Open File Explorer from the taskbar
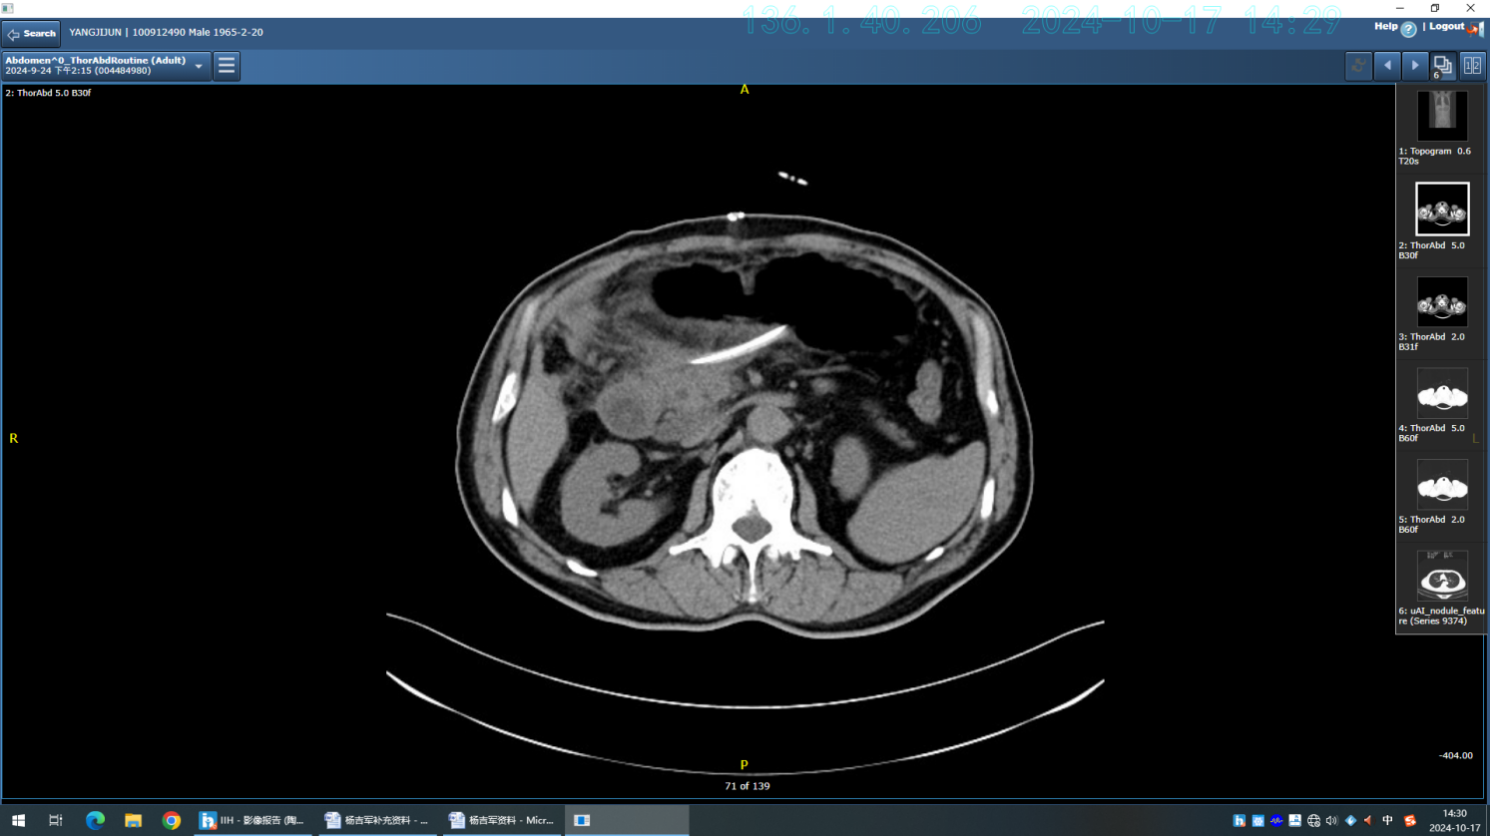Viewport: 1490px width, 836px height. pyautogui.click(x=133, y=820)
